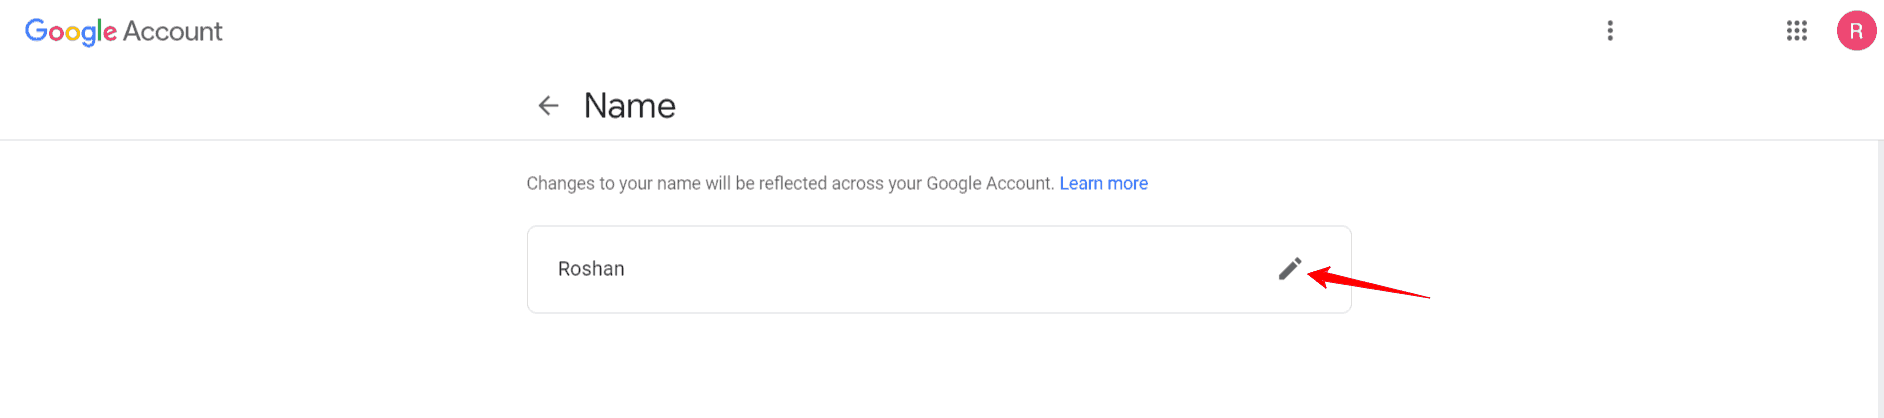The image size is (1884, 418).
Task: Expand the vertical ellipsis menu in header
Action: pos(1610,31)
